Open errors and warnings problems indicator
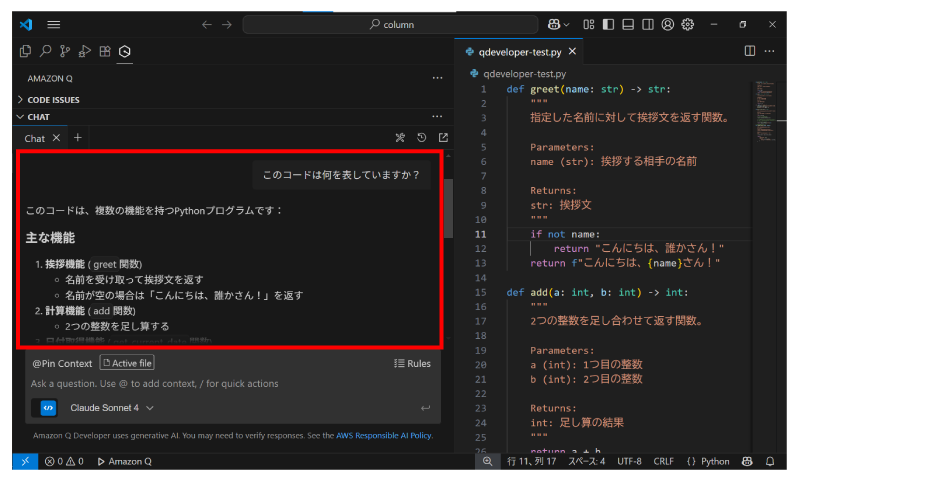Image resolution: width=925 pixels, height=481 pixels. pyautogui.click(x=64, y=462)
